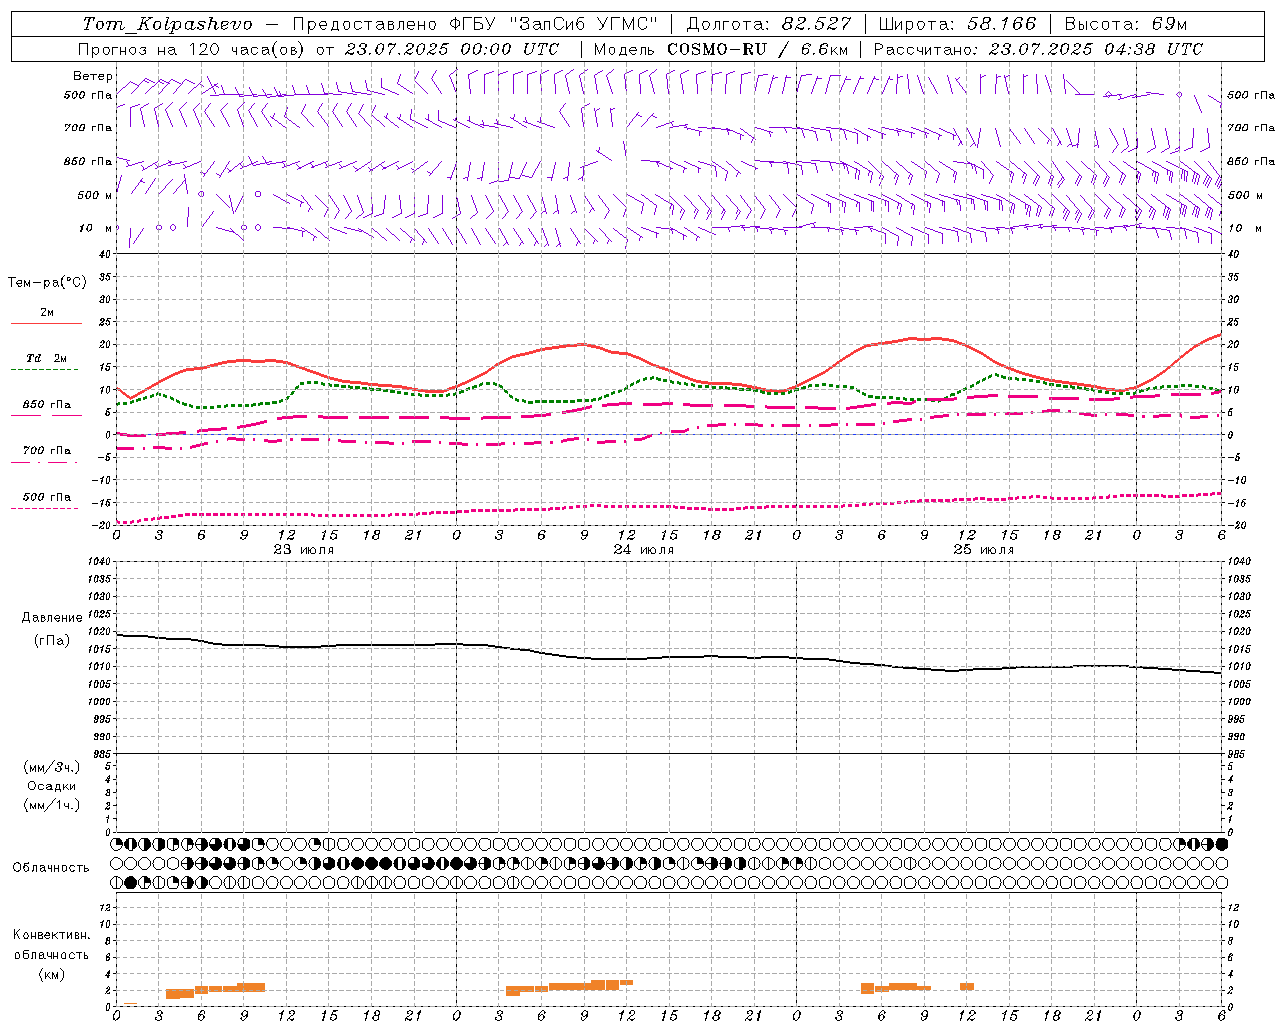The width and height of the screenshot is (1280, 1024).
Task: Click the Тем-ра(°C) axis title
Action: (47, 283)
